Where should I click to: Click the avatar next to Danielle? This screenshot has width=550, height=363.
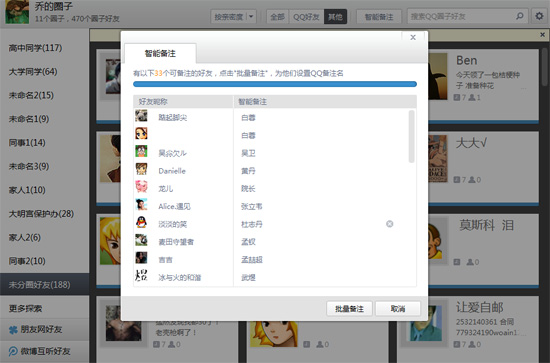(x=141, y=169)
